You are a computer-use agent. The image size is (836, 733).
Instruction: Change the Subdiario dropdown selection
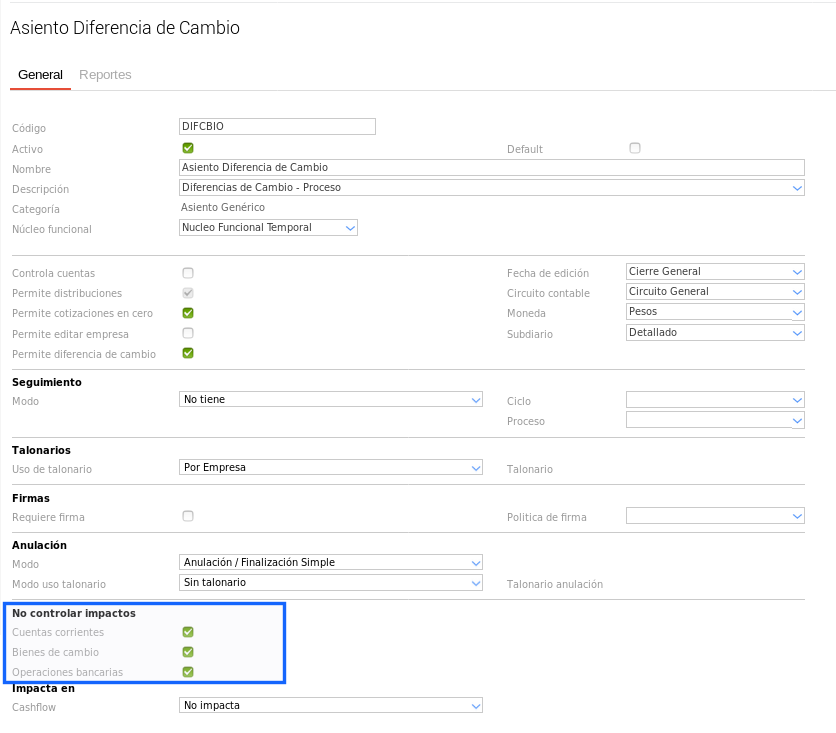[x=714, y=332]
